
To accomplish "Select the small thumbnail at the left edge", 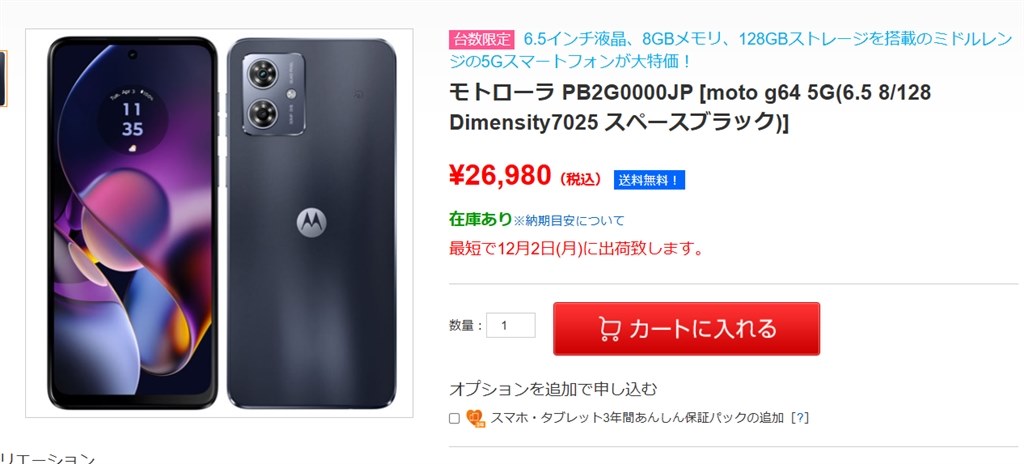I will coord(3,77).
